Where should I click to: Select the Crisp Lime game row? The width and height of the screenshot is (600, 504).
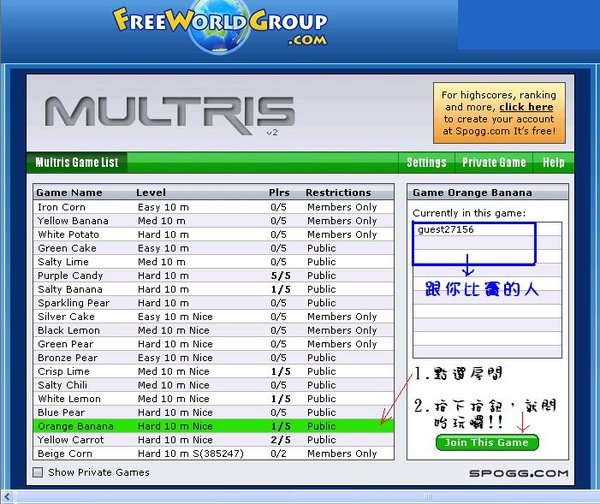tap(214, 372)
